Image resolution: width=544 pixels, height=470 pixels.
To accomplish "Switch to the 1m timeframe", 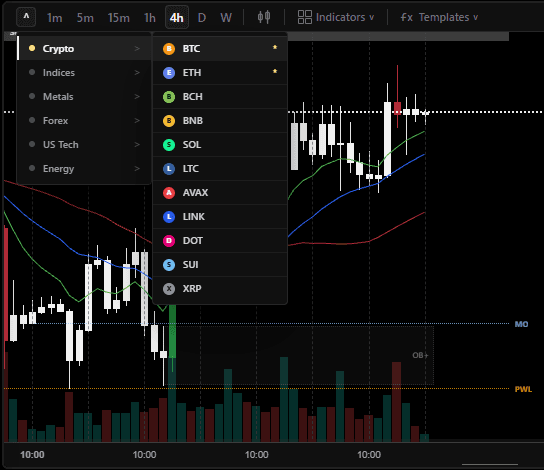I will point(54,17).
